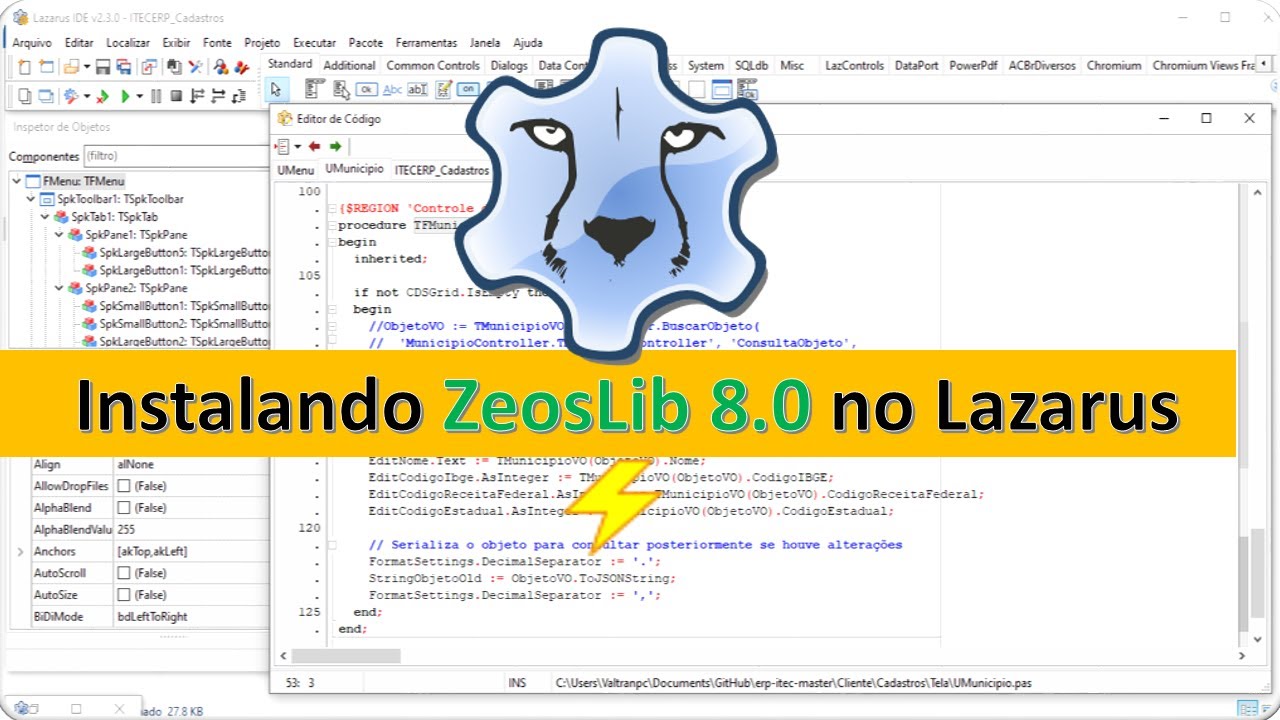Click the New Unit toolbar icon
This screenshot has height=720, width=1280.
click(24, 67)
